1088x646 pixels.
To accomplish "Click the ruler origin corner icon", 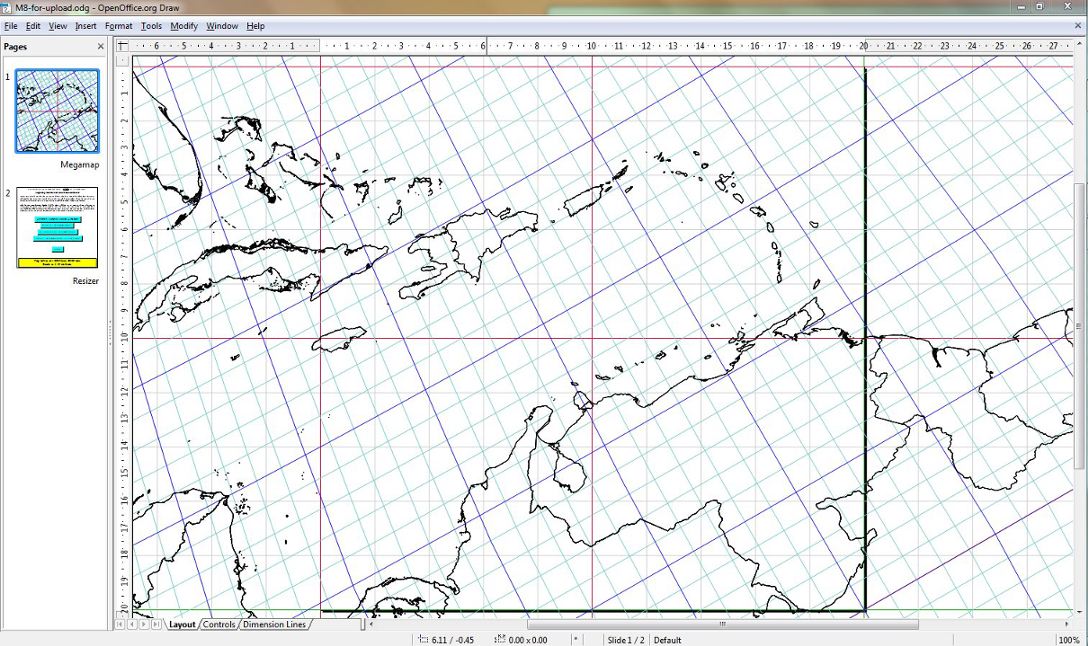I will pyautogui.click(x=123, y=46).
